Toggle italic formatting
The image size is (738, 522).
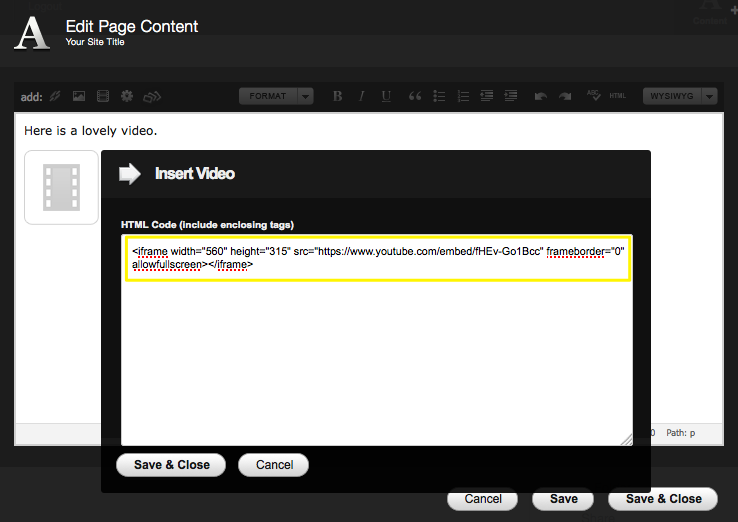pyautogui.click(x=362, y=97)
